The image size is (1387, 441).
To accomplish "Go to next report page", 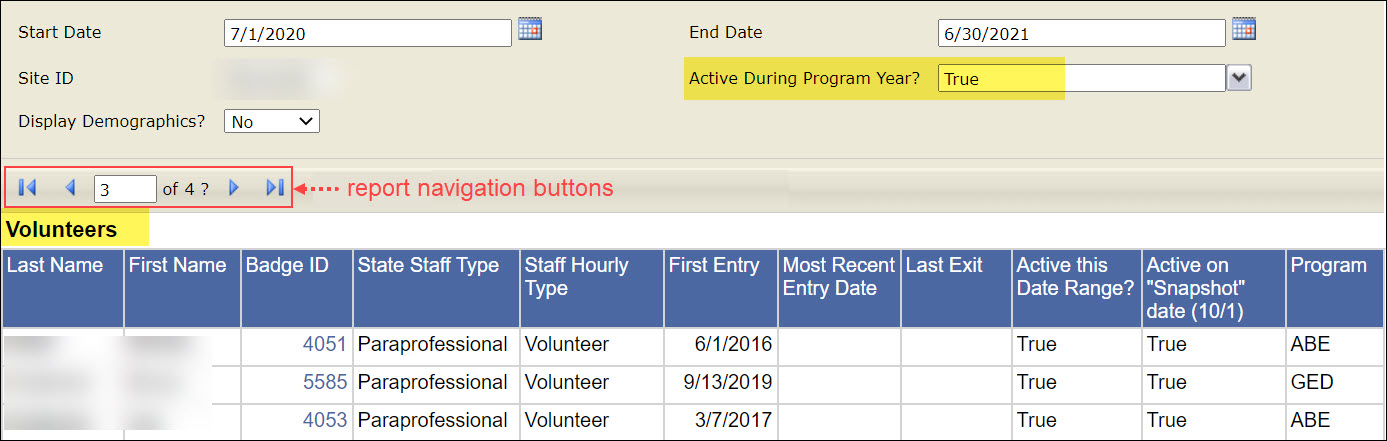I will [234, 187].
